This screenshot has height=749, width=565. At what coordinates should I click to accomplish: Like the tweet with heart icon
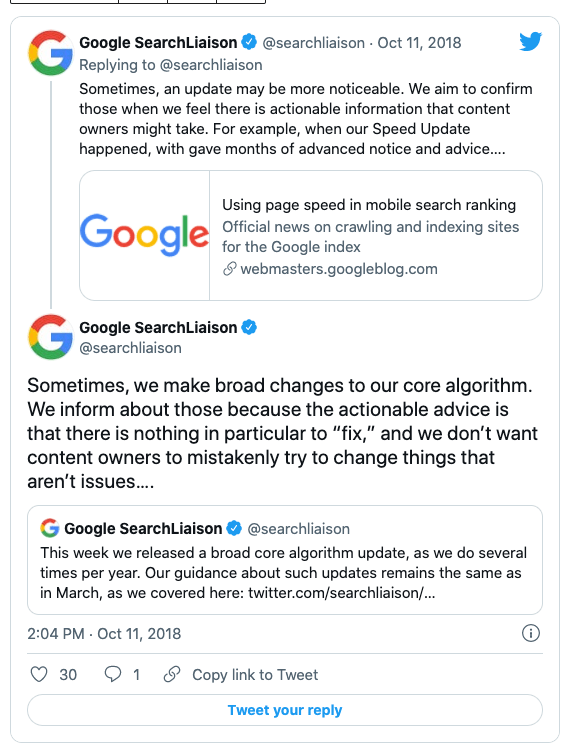(39, 674)
